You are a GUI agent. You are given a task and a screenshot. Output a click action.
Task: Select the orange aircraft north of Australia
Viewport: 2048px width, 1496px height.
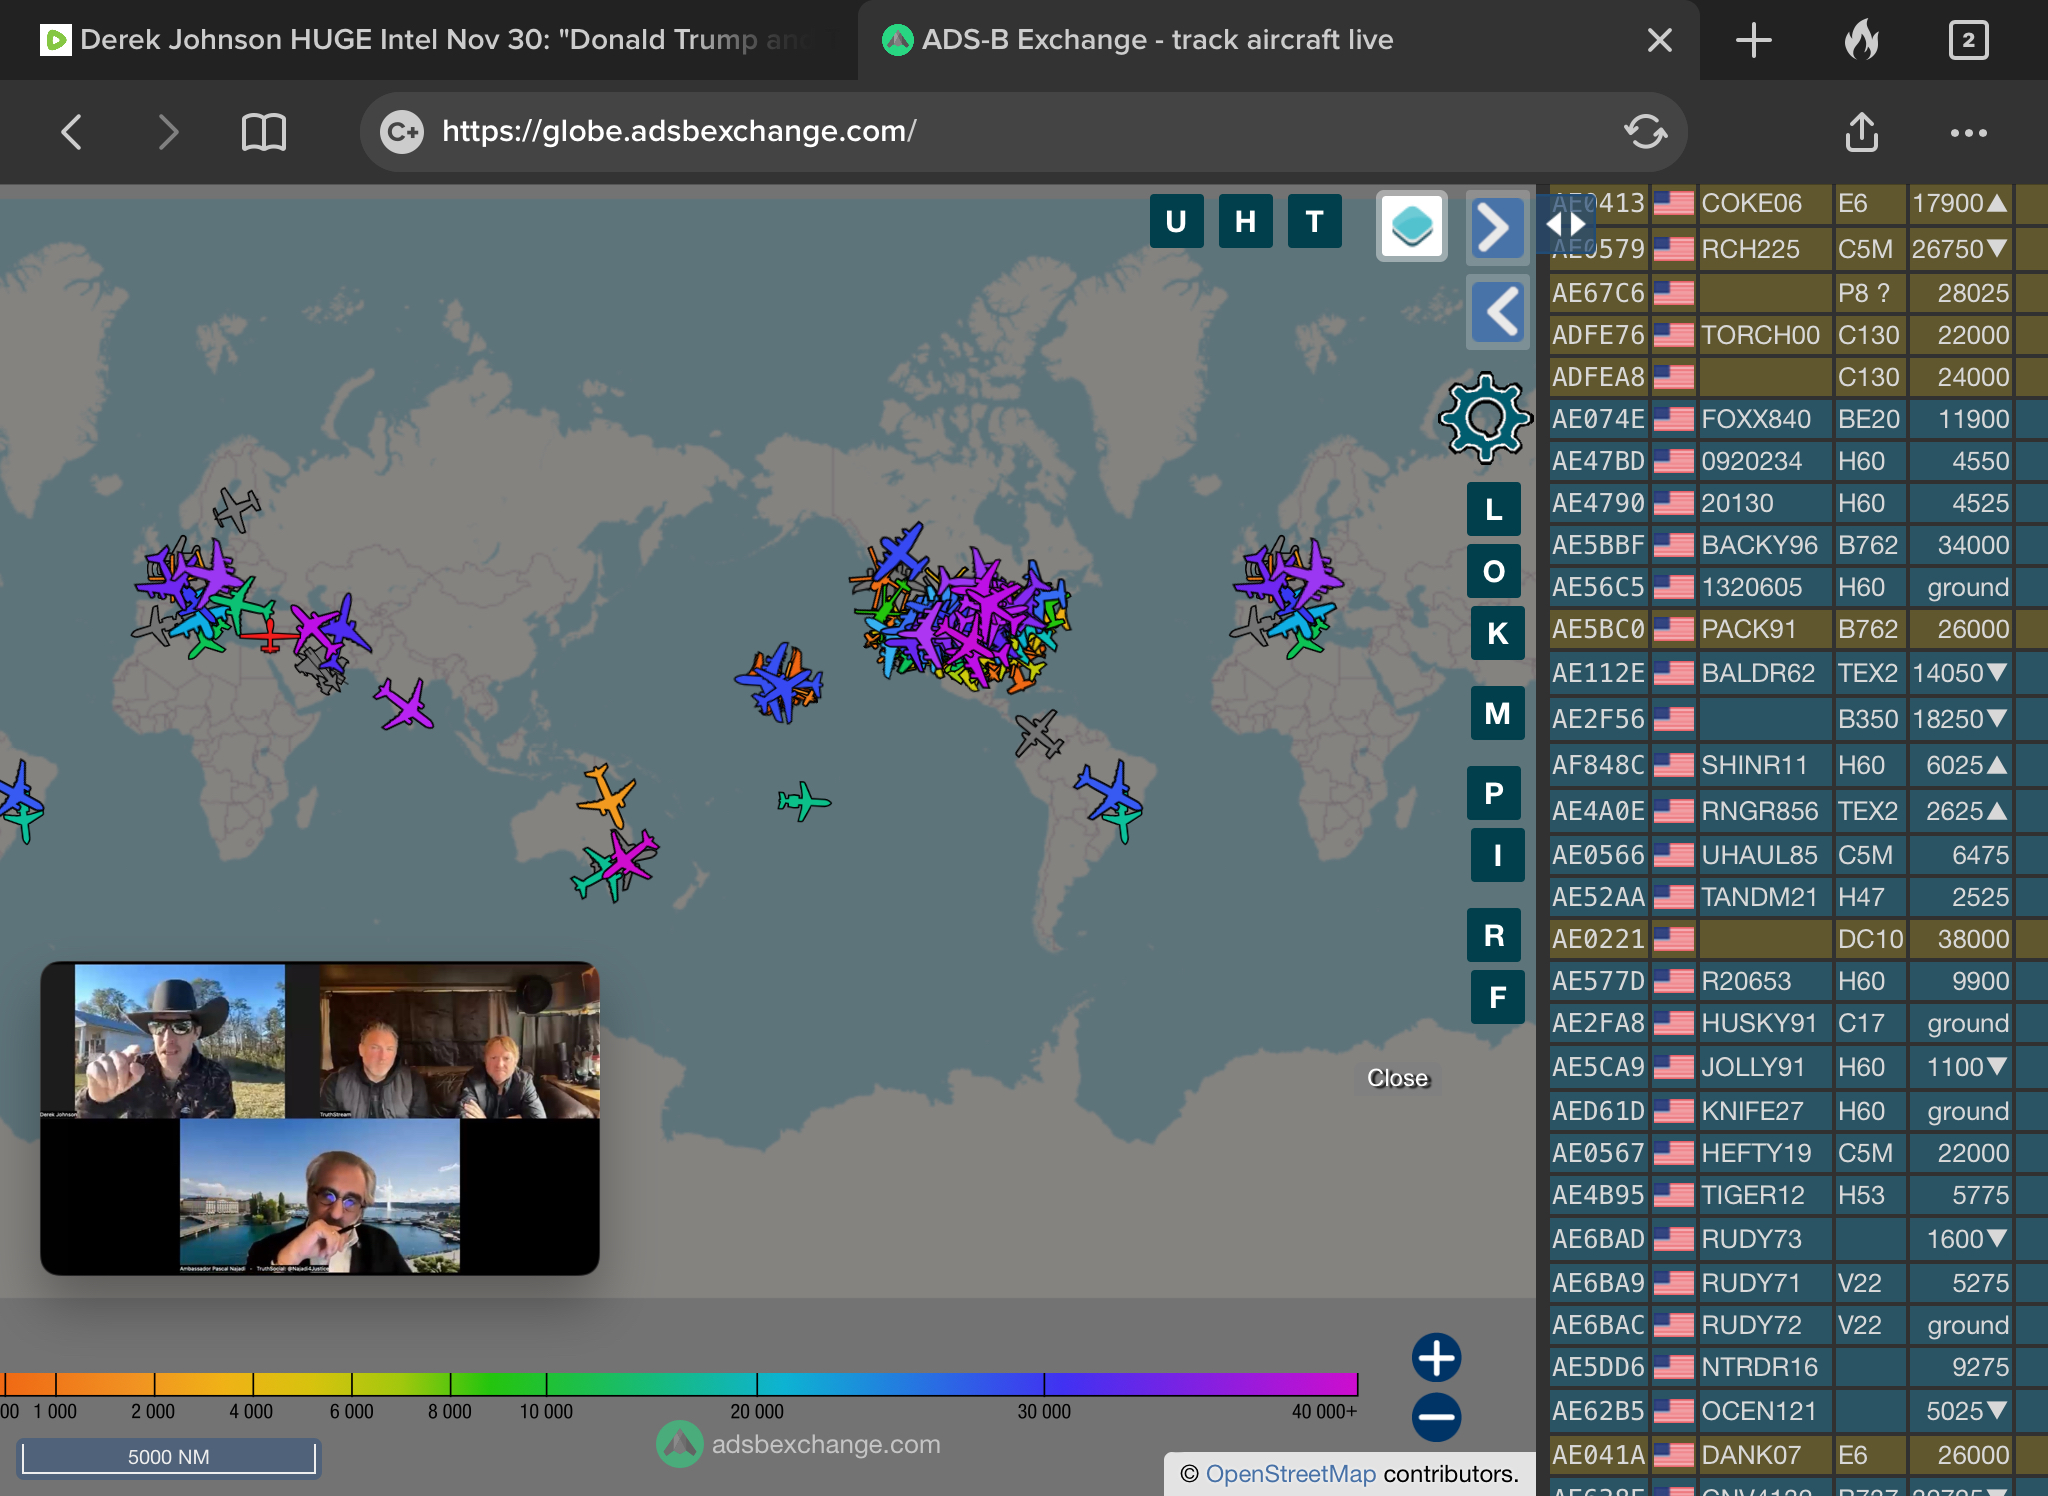pos(606,795)
